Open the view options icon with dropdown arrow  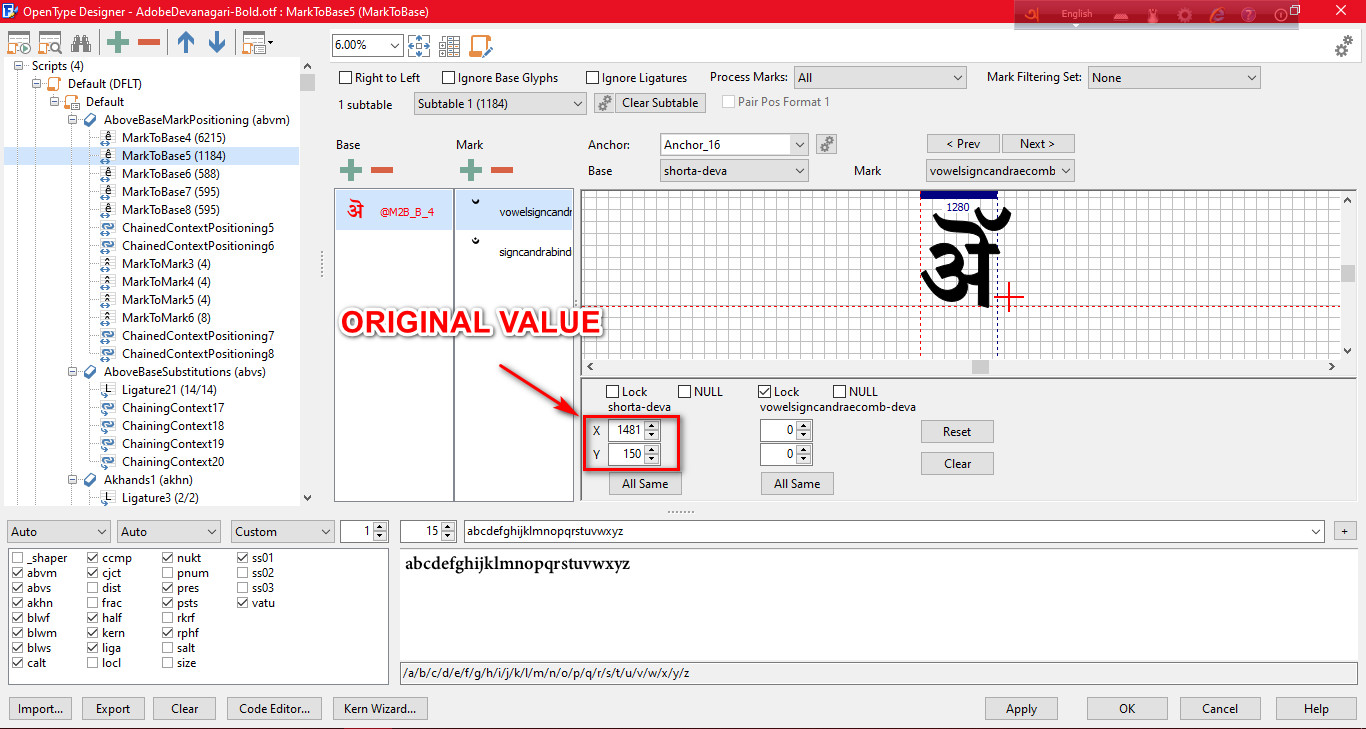point(258,43)
